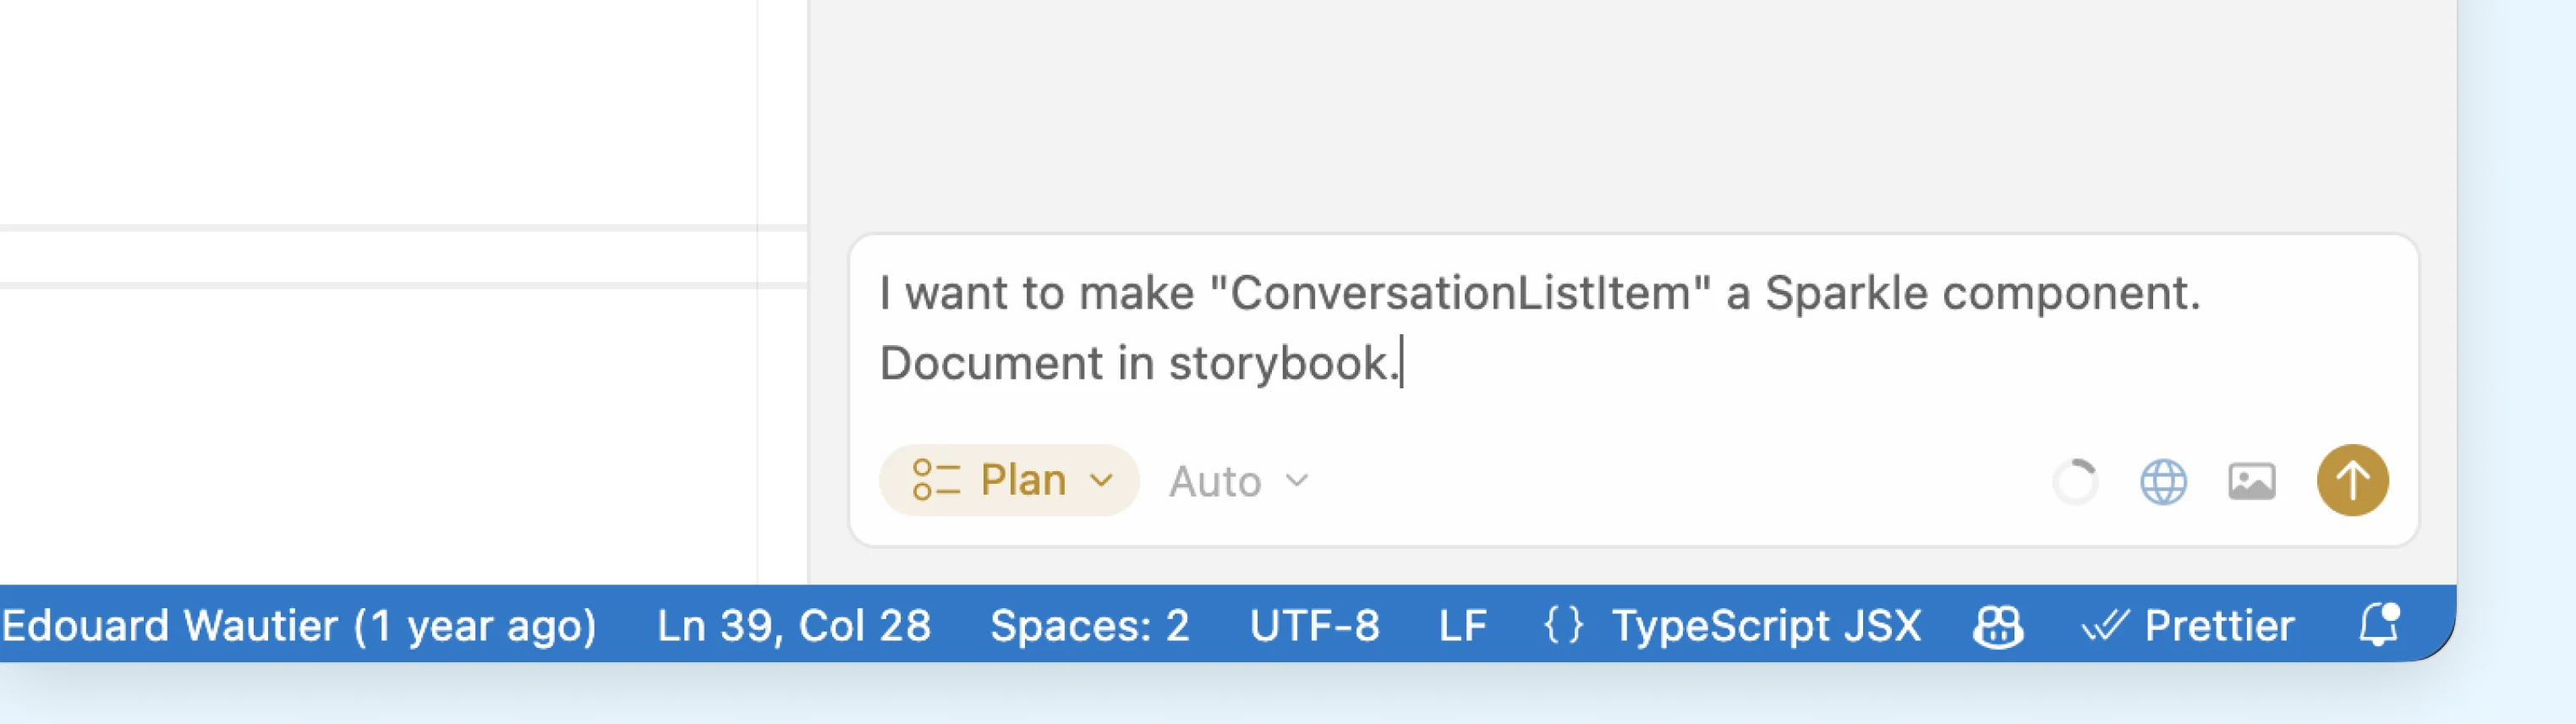This screenshot has width=2576, height=724.
Task: Change file encoding via the UTF-8 selector
Action: coord(1315,626)
